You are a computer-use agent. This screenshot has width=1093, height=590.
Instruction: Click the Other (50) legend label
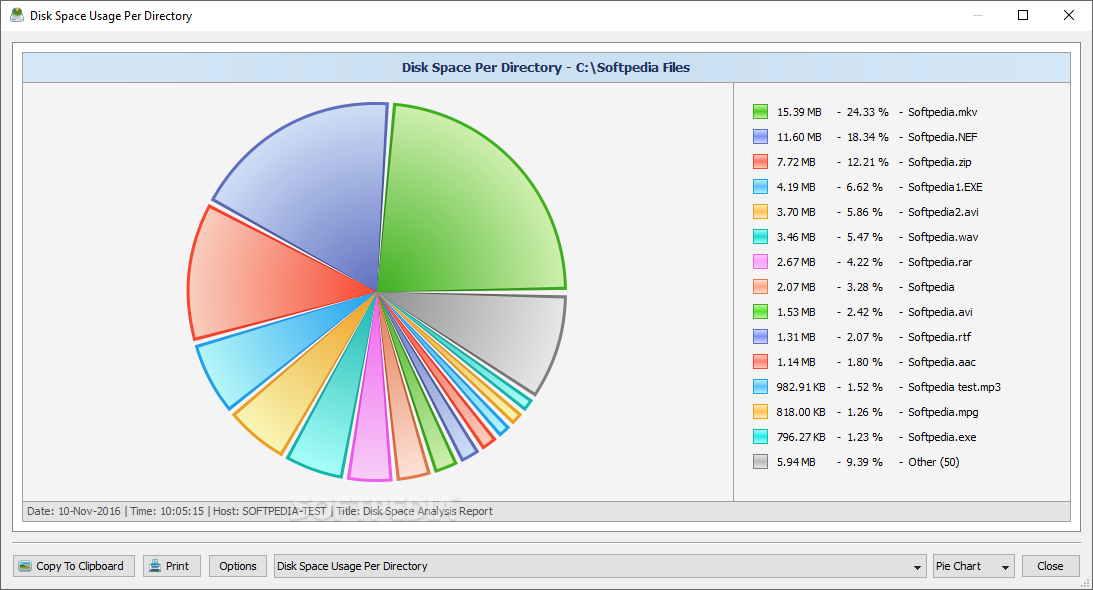point(933,462)
